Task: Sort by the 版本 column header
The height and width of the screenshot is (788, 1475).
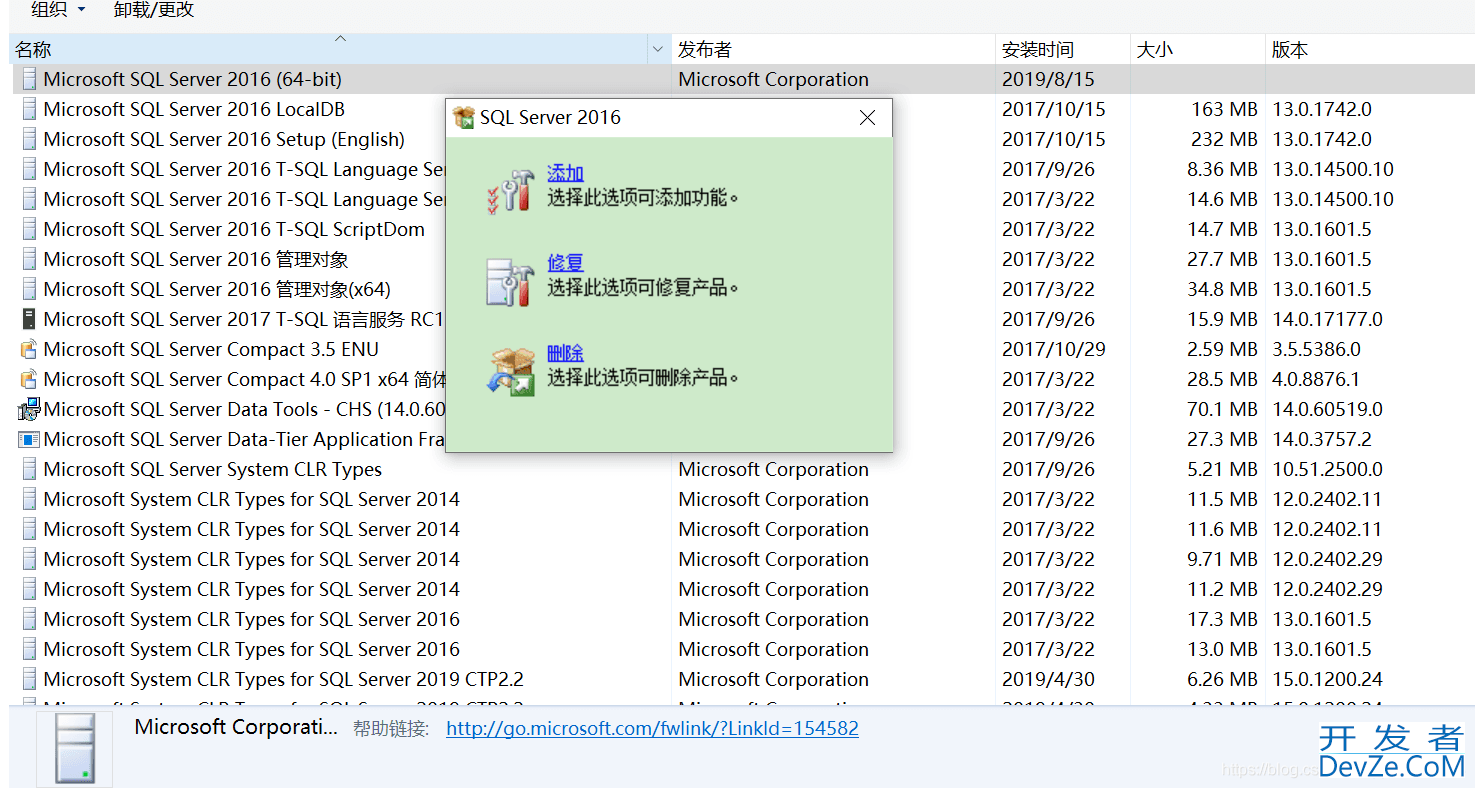Action: (1369, 49)
